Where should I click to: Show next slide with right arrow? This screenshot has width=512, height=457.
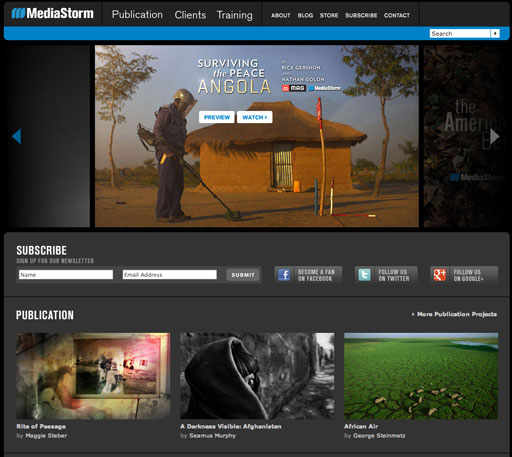coord(495,136)
